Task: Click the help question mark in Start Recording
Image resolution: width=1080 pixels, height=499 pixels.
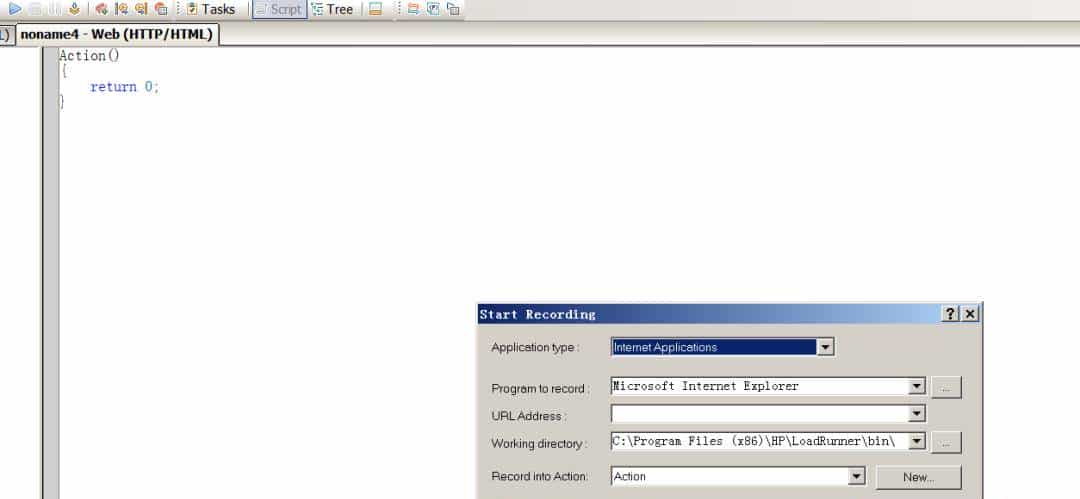Action: (x=950, y=314)
